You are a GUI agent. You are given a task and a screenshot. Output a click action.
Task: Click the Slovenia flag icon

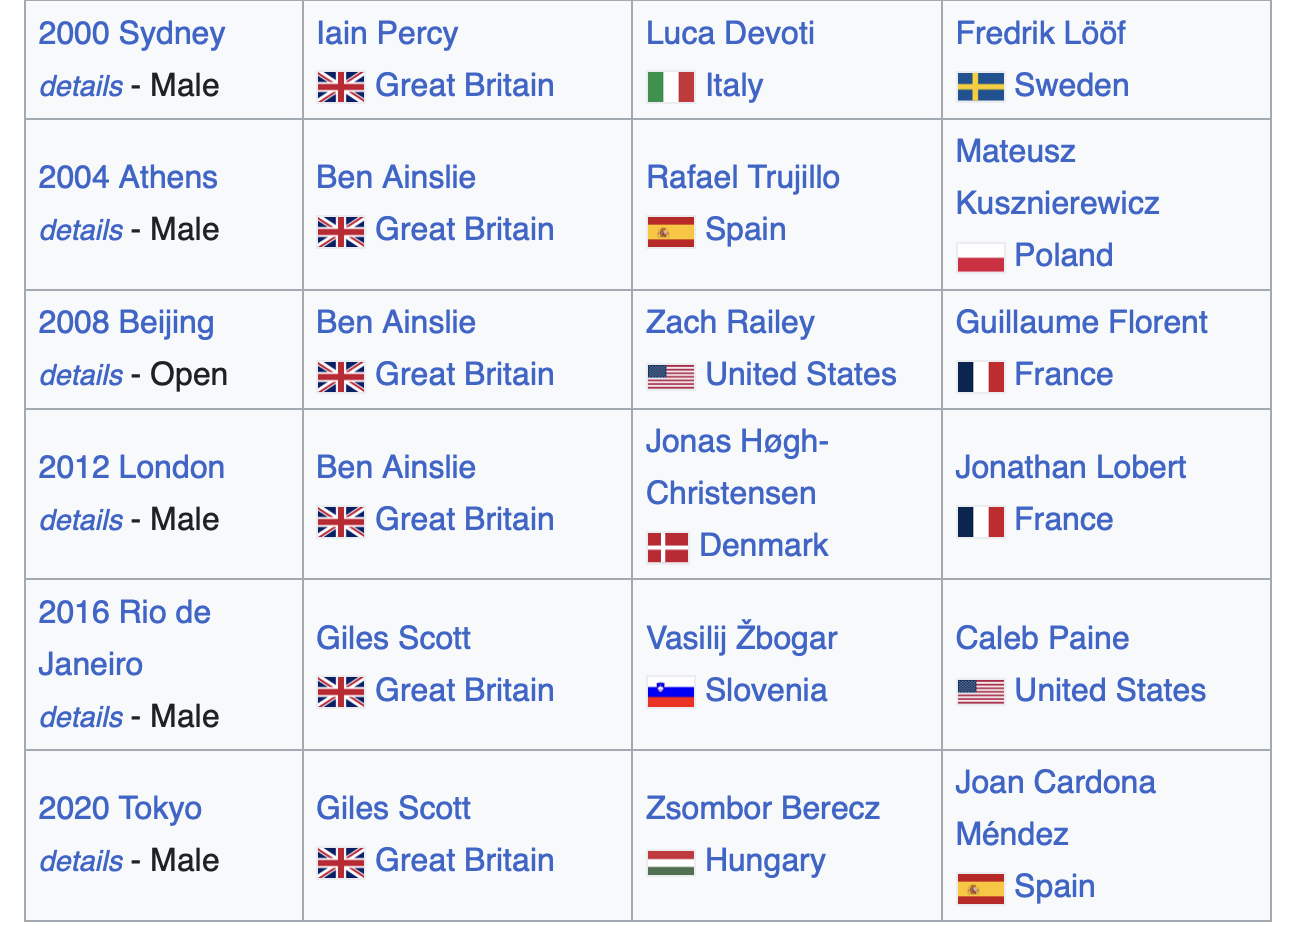pos(670,692)
